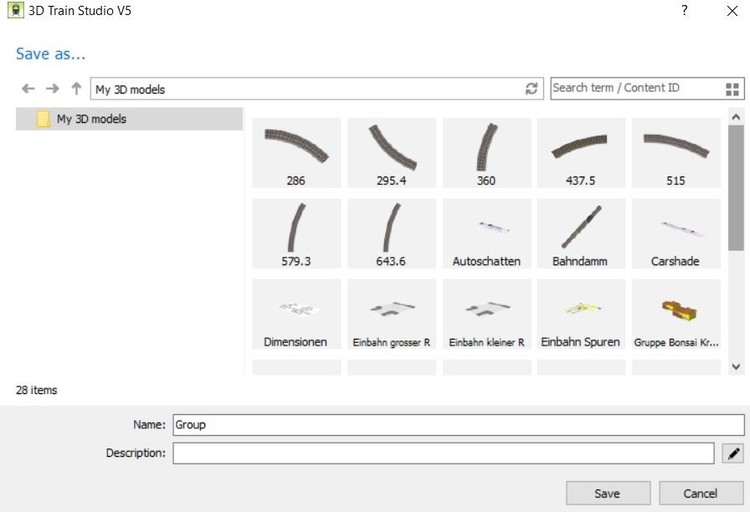This screenshot has width=750, height=512.
Task: Navigate up one folder level
Action: point(76,88)
